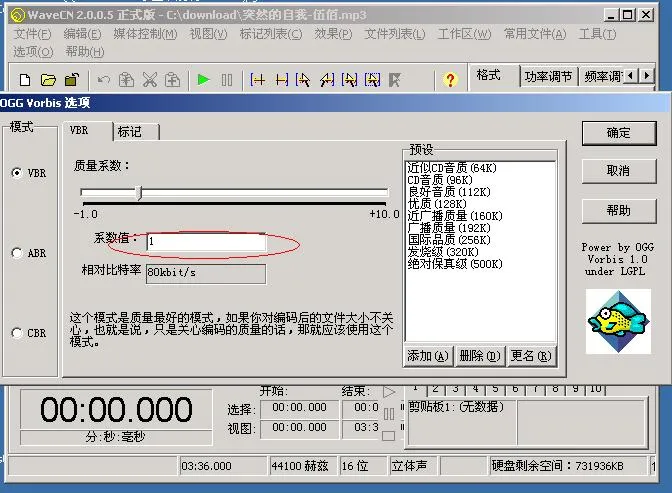The height and width of the screenshot is (493, 672).
Task: Click the third bracket-with-cursor toolbar icon
Action: click(x=303, y=80)
